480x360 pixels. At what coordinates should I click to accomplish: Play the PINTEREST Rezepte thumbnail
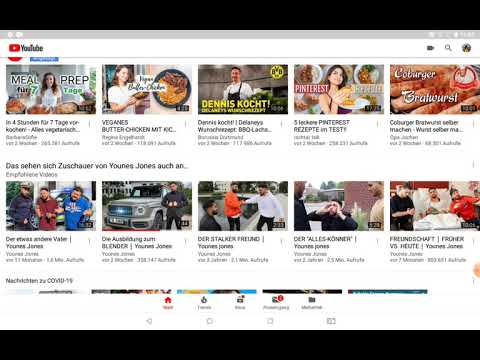pos(339,89)
